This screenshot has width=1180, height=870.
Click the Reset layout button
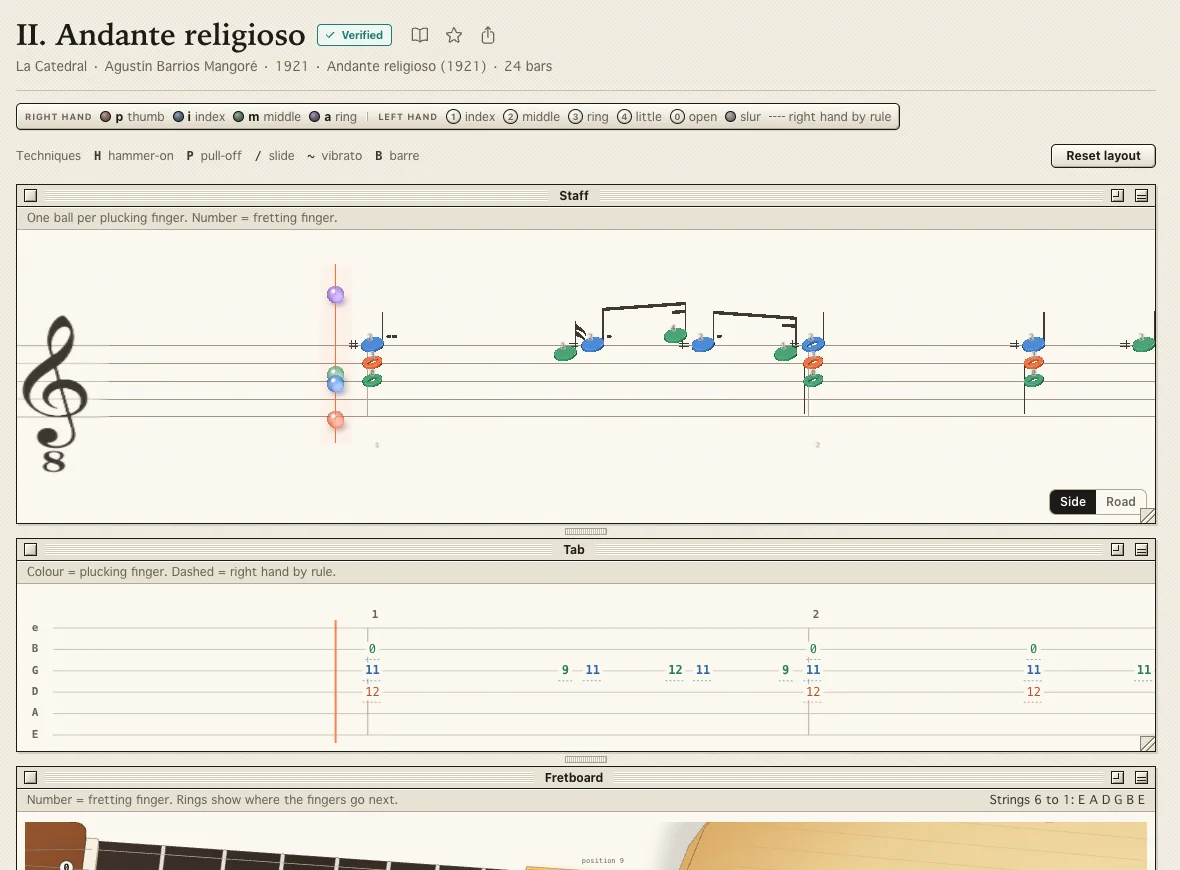coord(1103,156)
